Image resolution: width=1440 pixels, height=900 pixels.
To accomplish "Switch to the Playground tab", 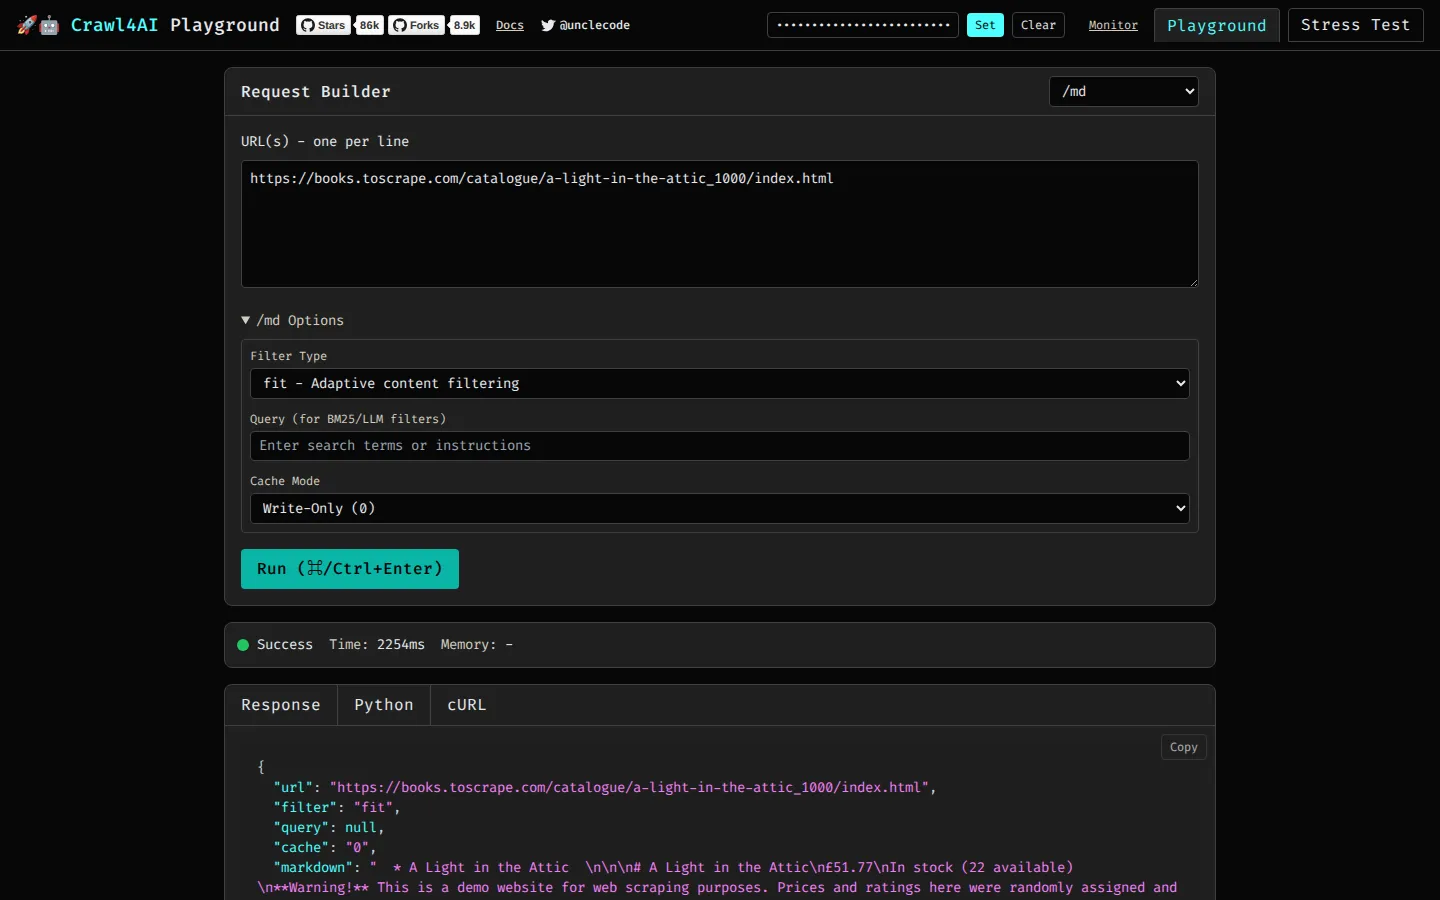I will [1216, 25].
